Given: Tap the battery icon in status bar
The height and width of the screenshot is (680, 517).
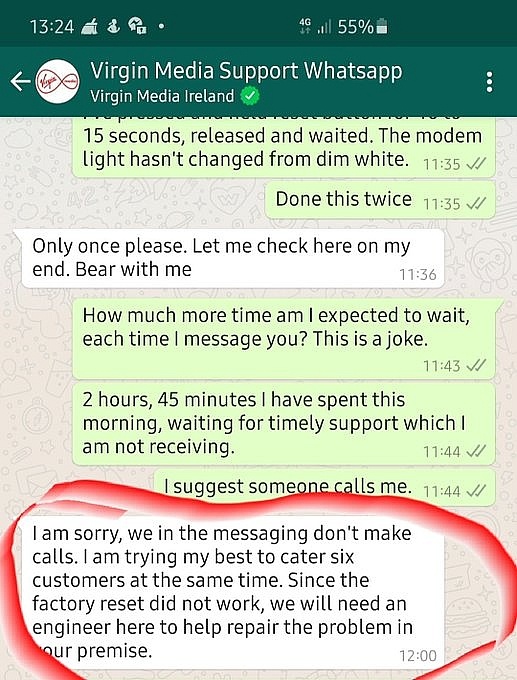Looking at the screenshot, I should click(x=382, y=27).
